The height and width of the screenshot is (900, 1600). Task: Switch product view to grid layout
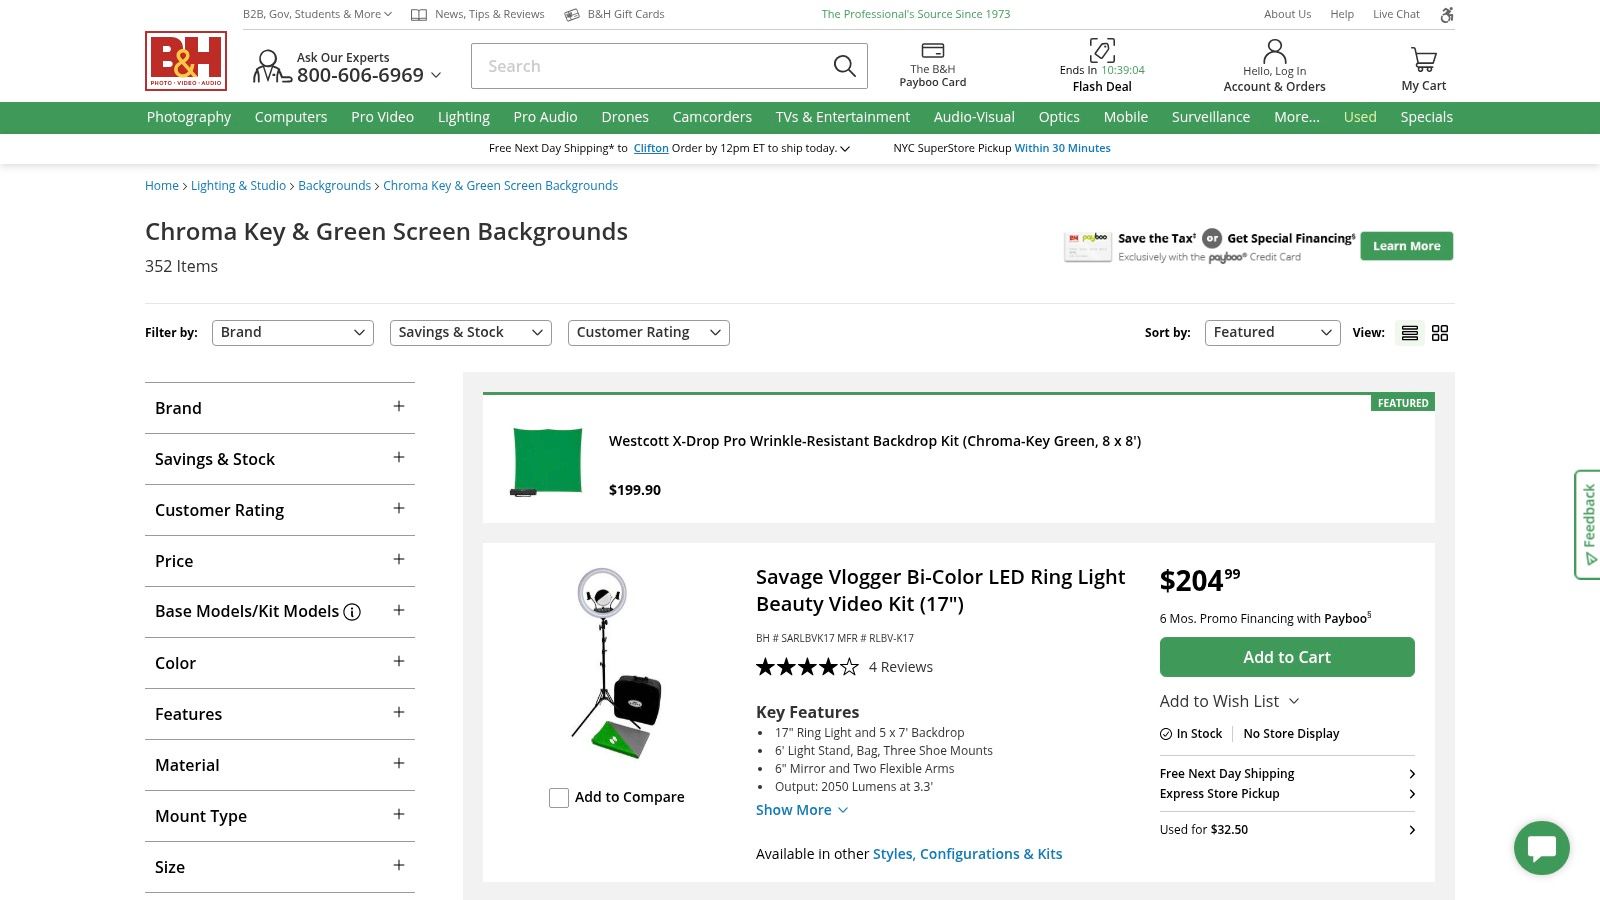click(1440, 332)
